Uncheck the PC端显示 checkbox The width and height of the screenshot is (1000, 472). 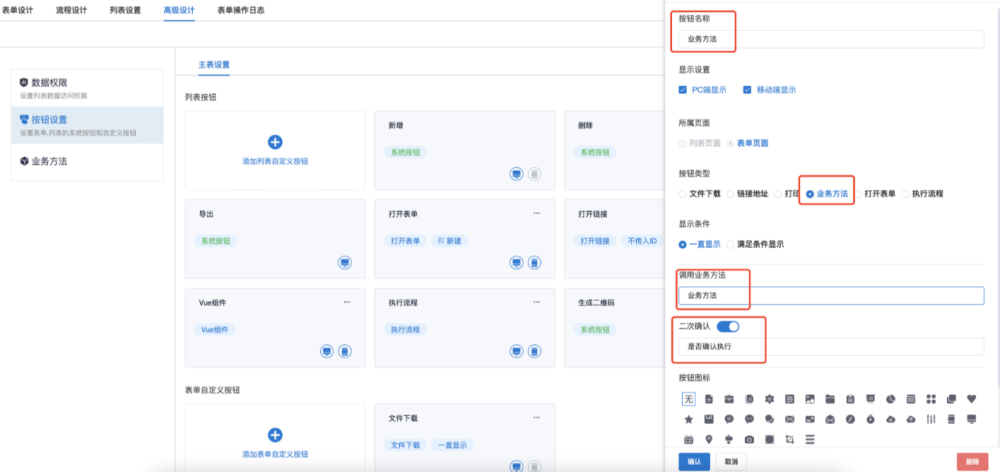684,89
